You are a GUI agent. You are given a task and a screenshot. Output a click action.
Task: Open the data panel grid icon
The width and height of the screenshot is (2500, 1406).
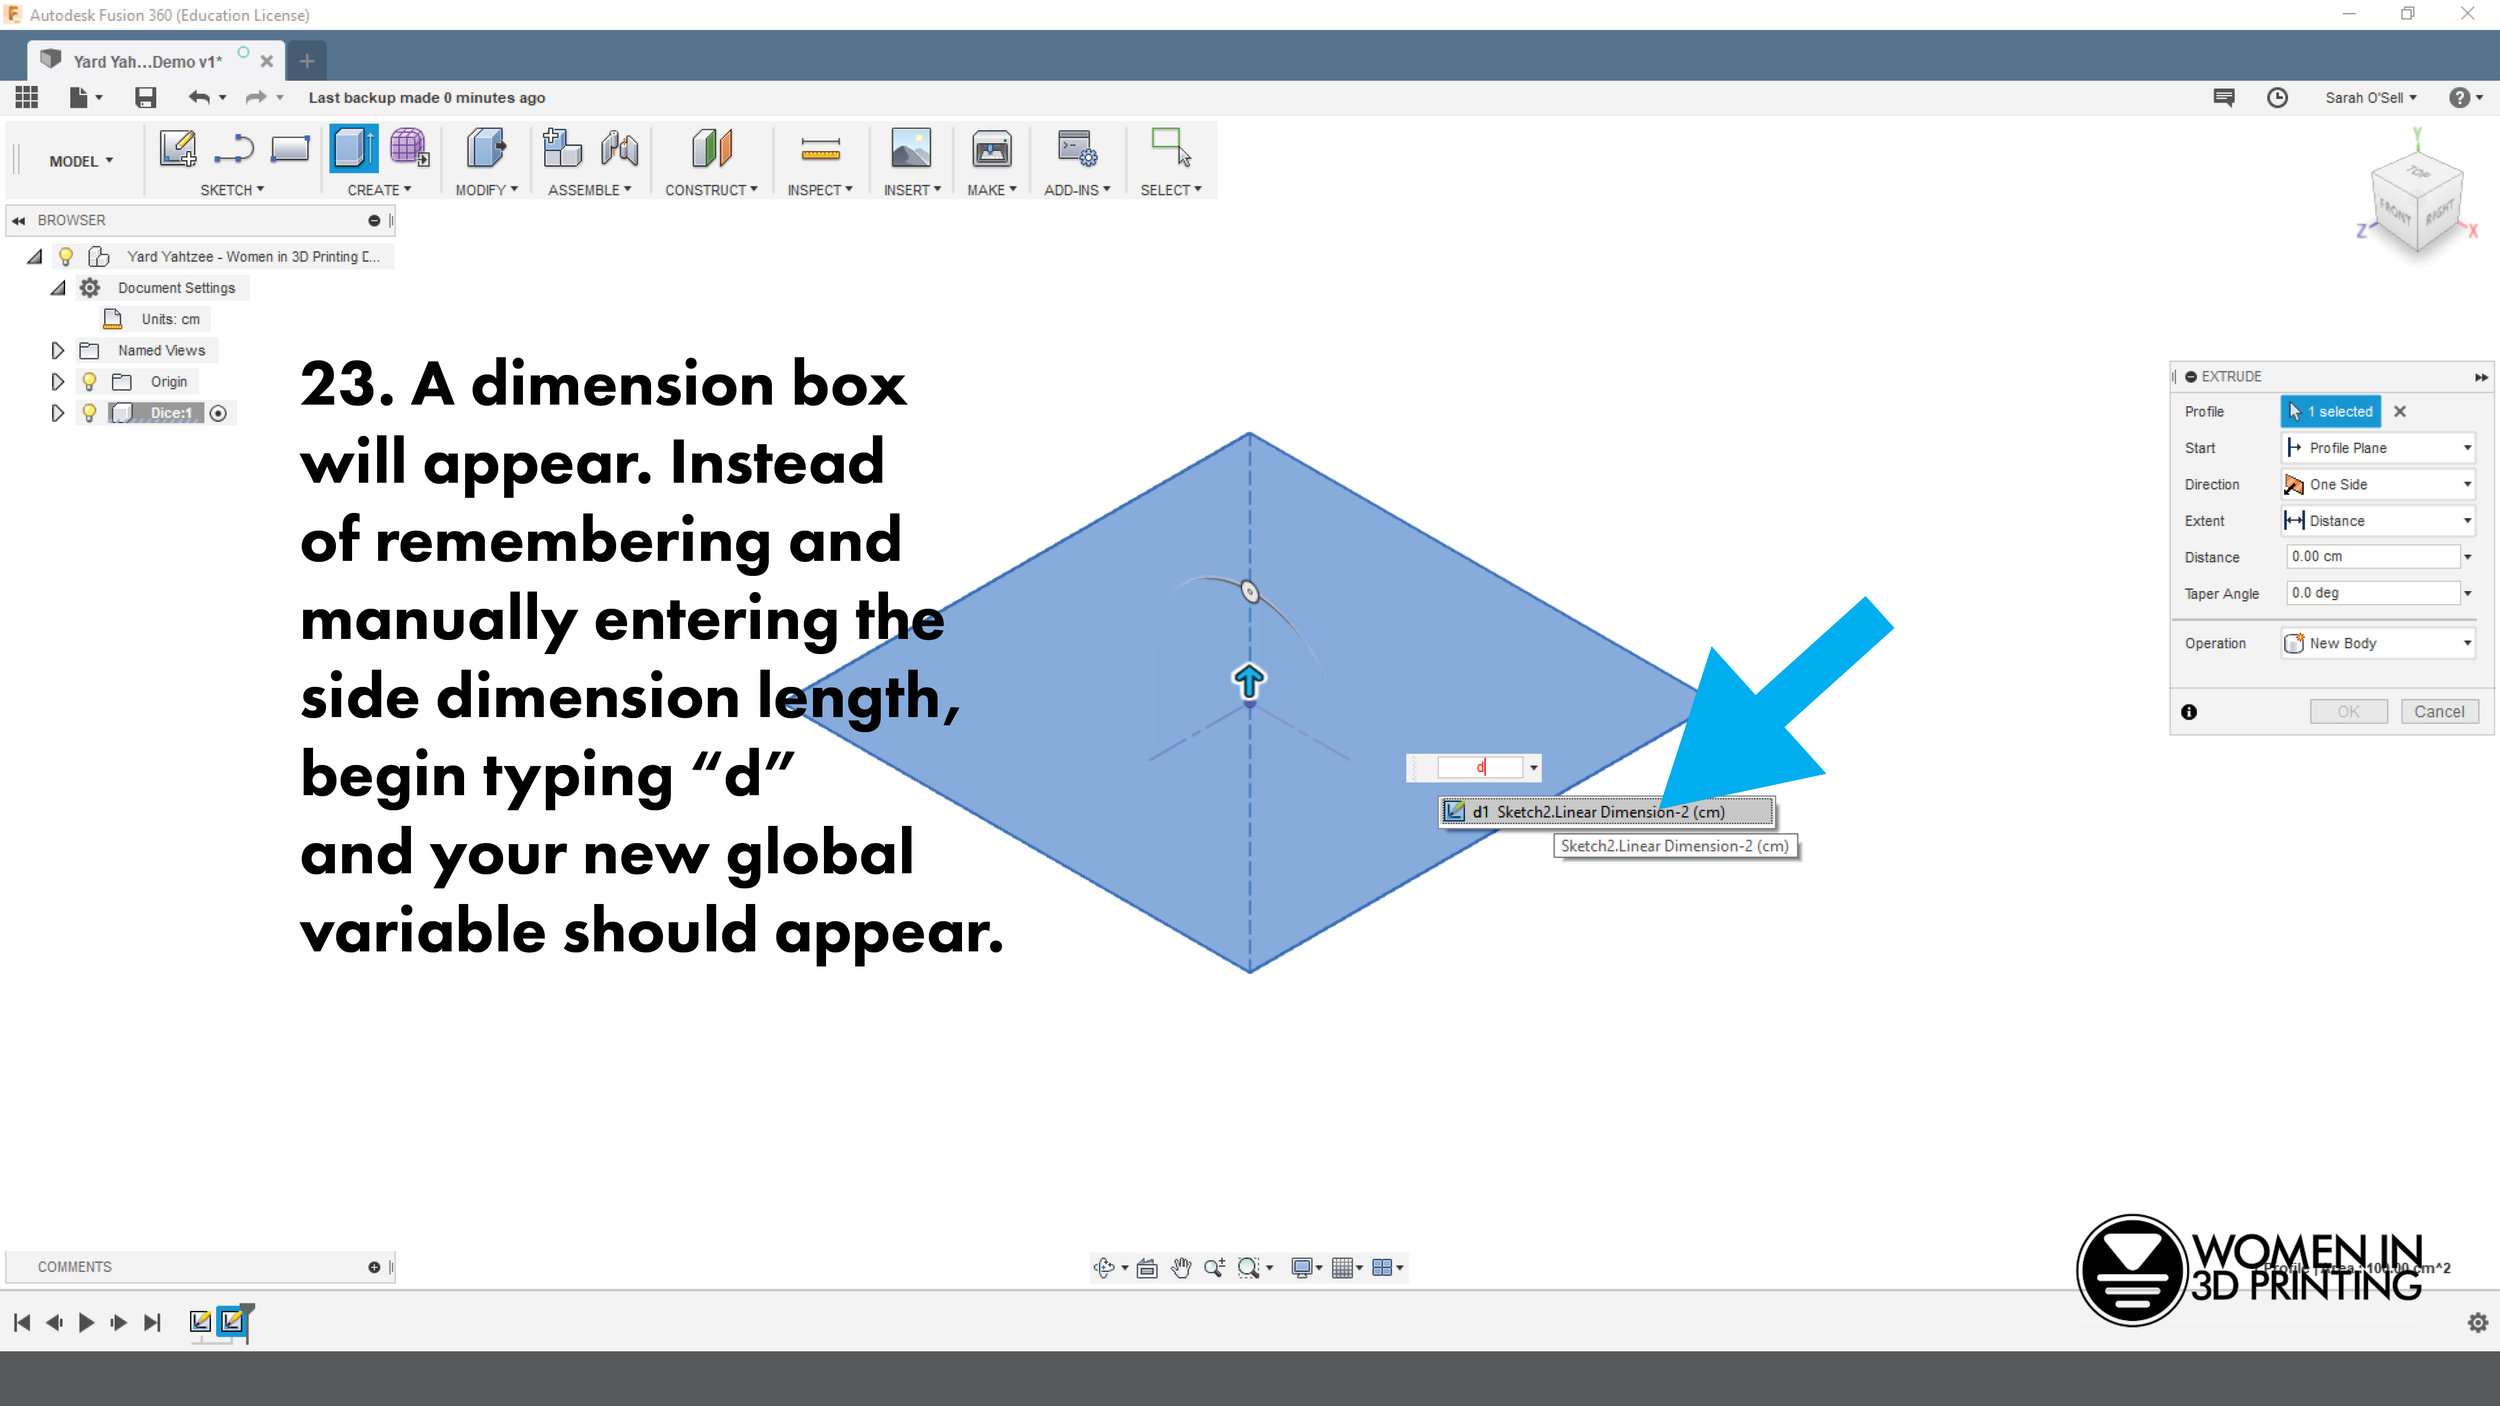pyautogui.click(x=27, y=97)
